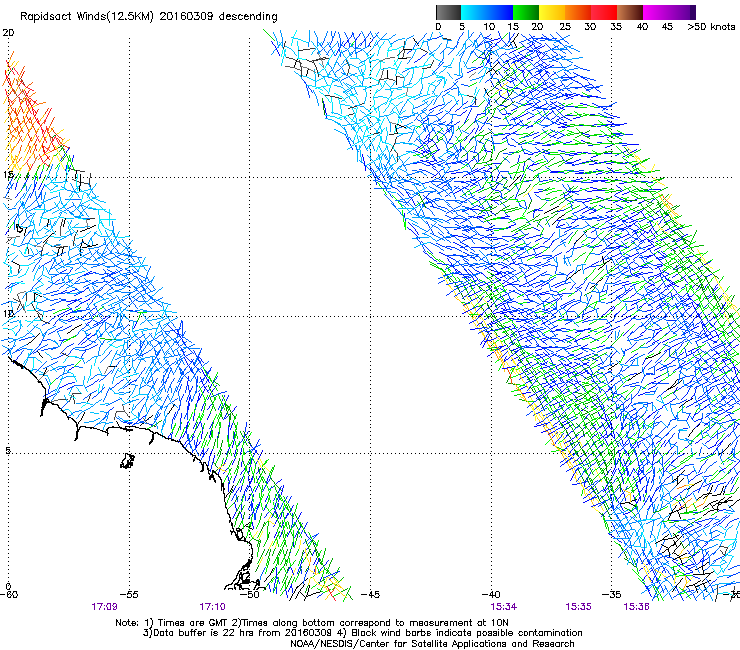Click the '25' legend tick label
The height and width of the screenshot is (650, 740).
[565, 27]
